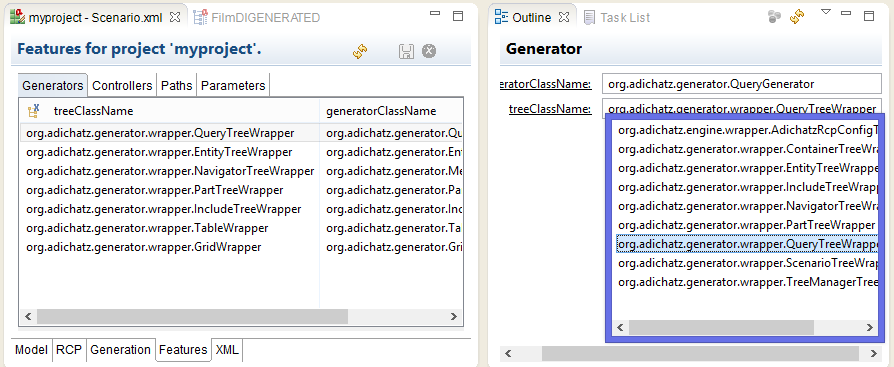Click the generators table scrollbar left arrow
This screenshot has width=894, height=367.
point(27,316)
